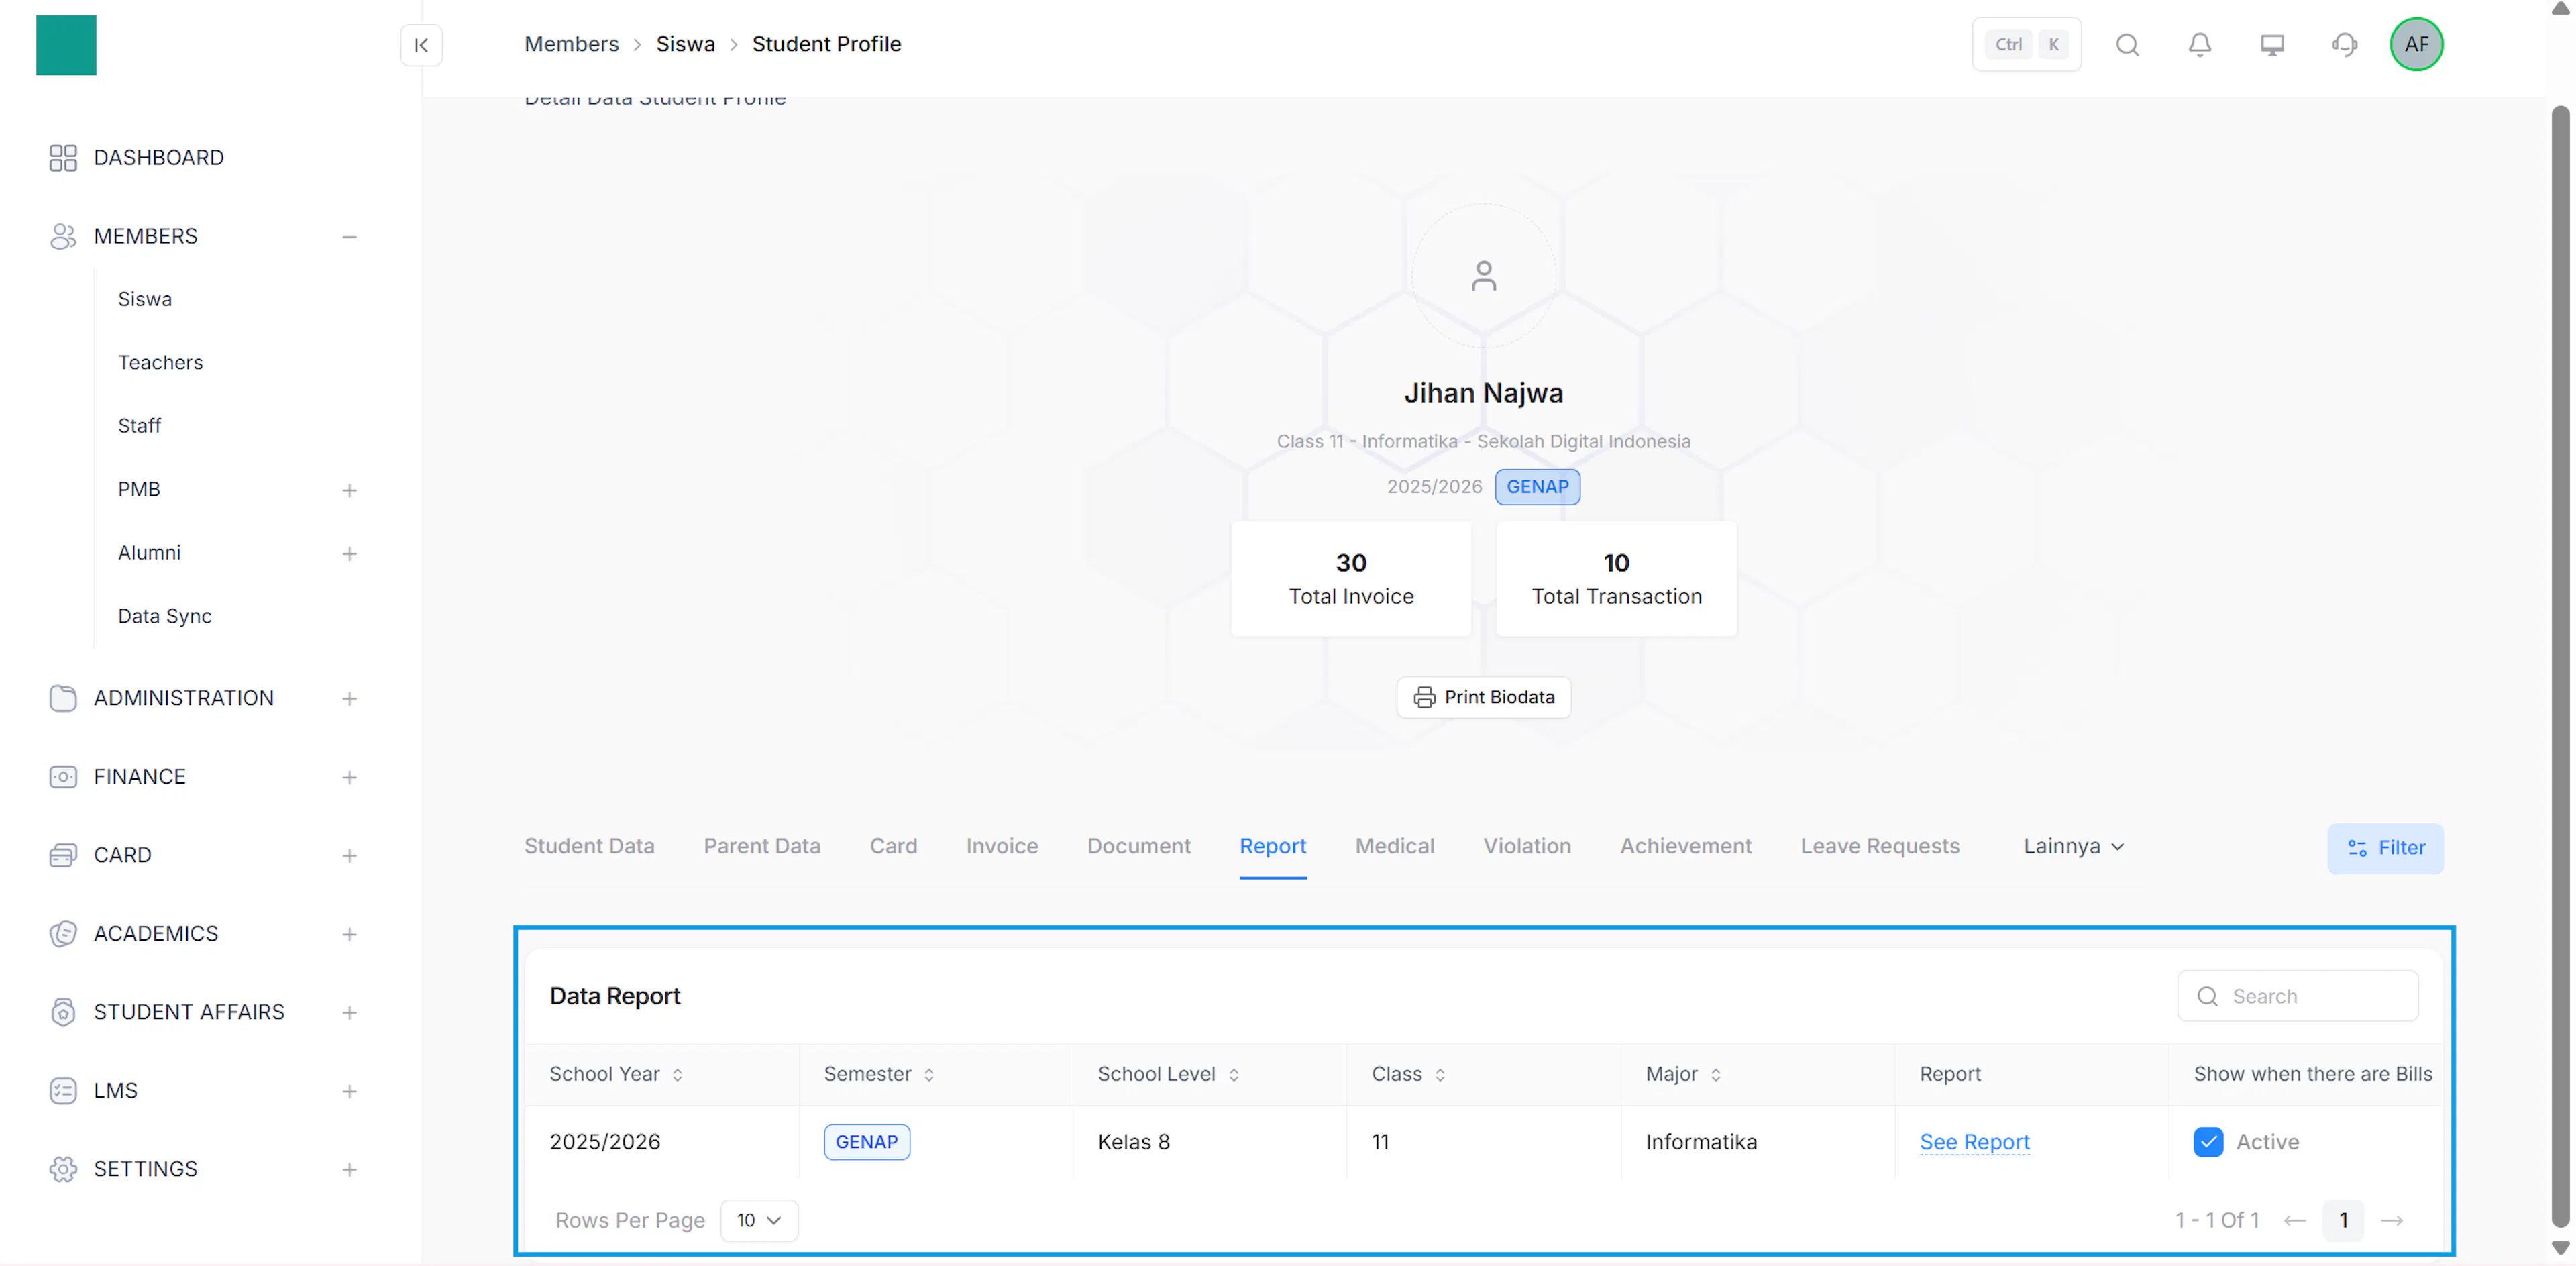The width and height of the screenshot is (2576, 1266).
Task: Click the Data Report search field
Action: click(x=2297, y=997)
